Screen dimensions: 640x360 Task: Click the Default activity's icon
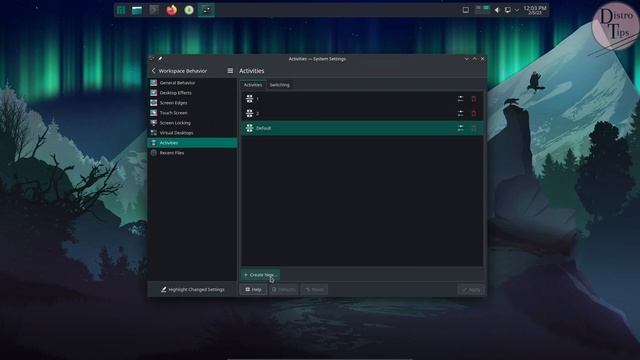[x=249, y=128]
